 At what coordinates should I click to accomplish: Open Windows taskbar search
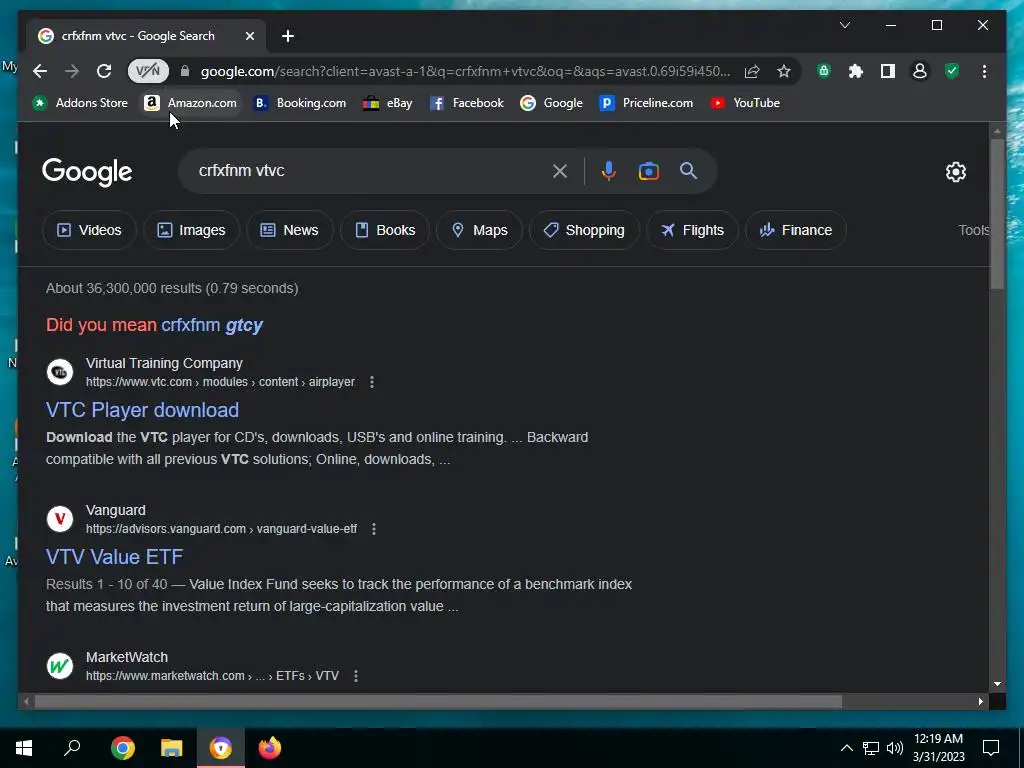[72, 748]
